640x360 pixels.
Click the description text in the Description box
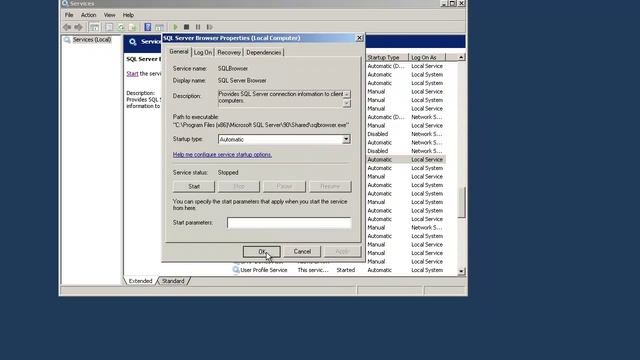[280, 97]
